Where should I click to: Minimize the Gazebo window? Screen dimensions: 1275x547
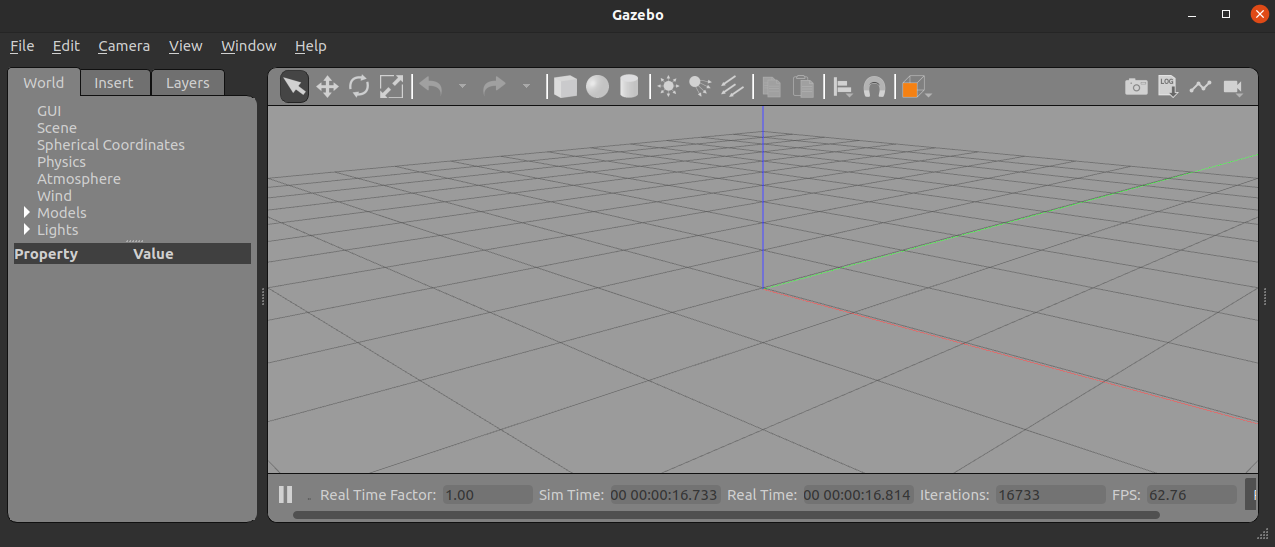tap(1192, 14)
